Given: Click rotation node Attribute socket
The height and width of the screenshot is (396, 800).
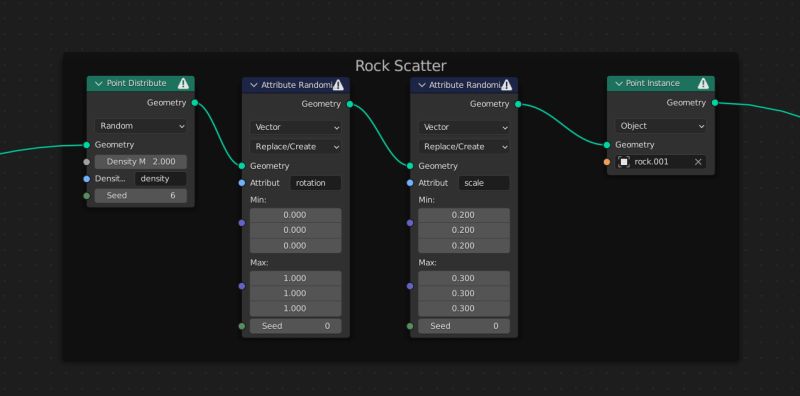Looking at the screenshot, I should point(242,183).
